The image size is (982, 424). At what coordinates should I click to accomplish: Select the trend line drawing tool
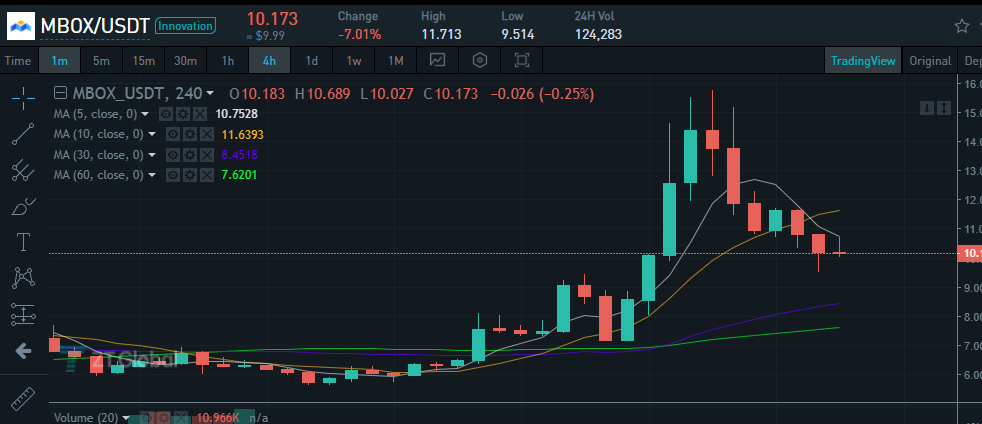(23, 135)
